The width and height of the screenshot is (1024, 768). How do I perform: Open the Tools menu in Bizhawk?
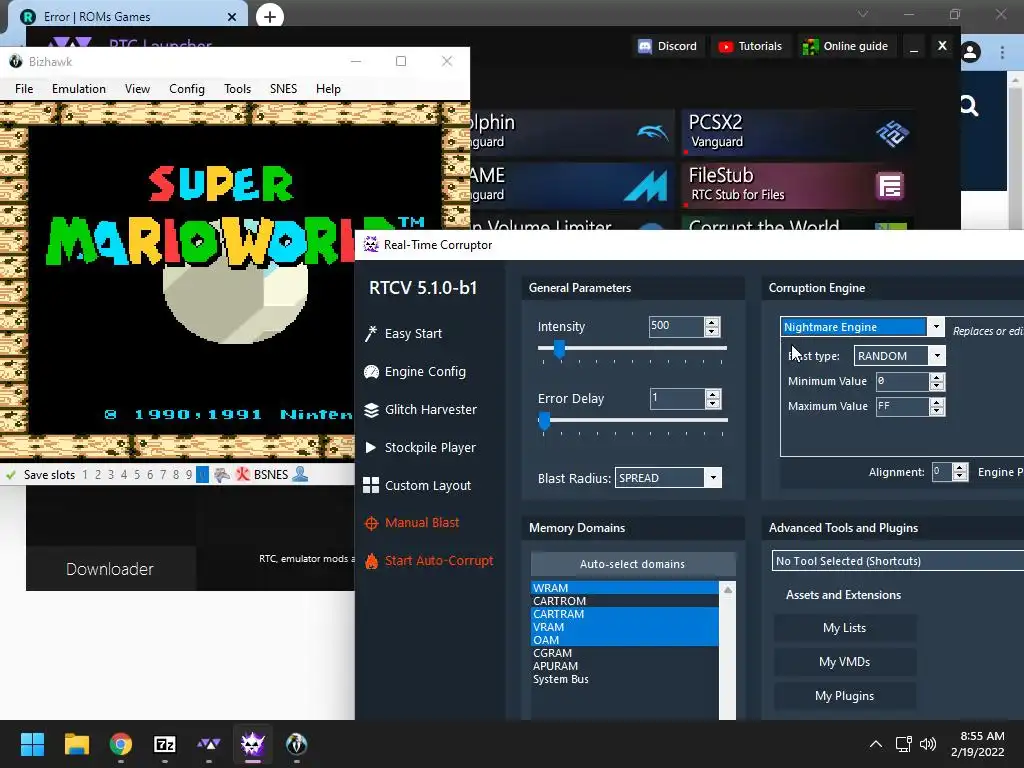tap(237, 89)
